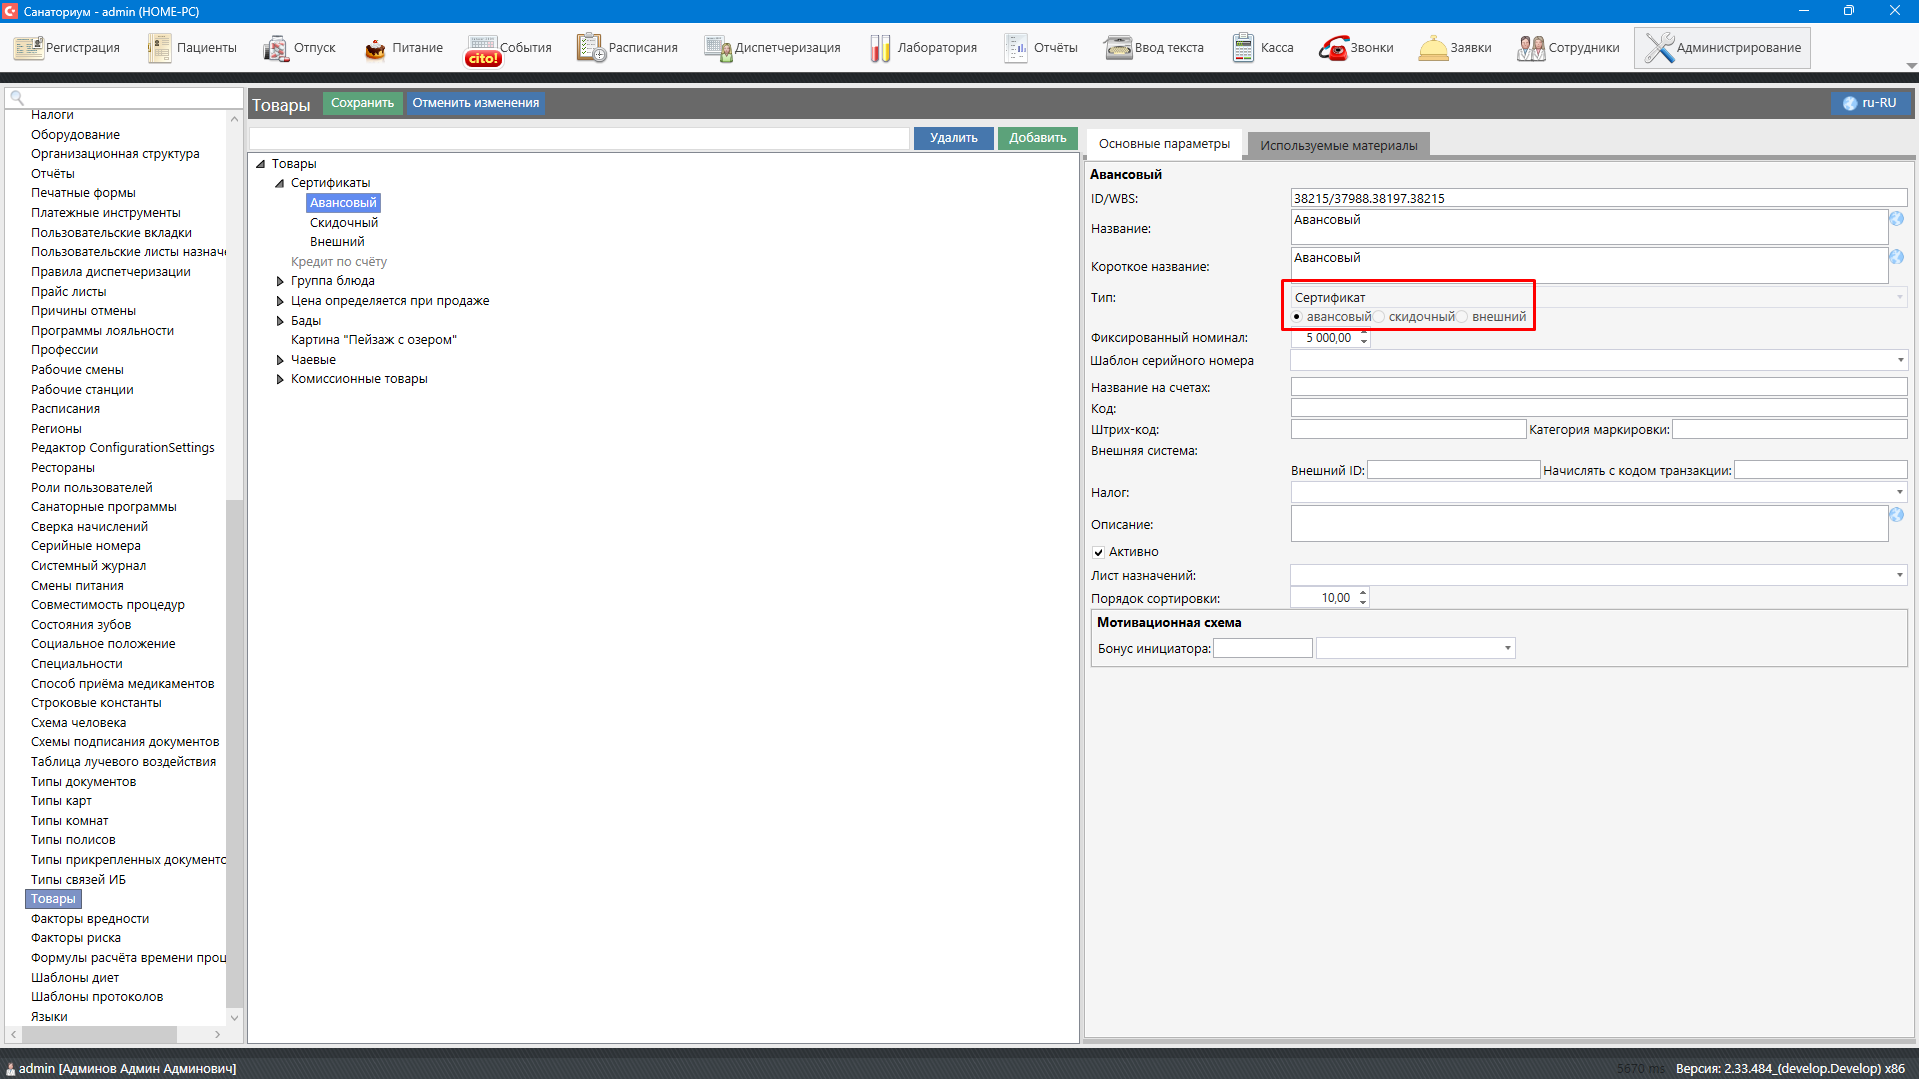Select the скидочный radio button

[1380, 317]
